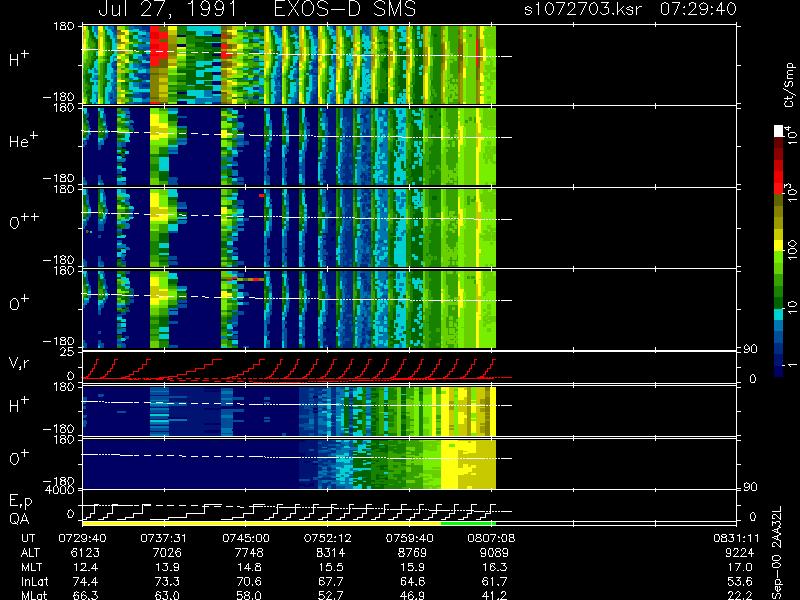The height and width of the screenshot is (600, 800).
Task: Click ALT value 9089
Action: click(x=493, y=553)
